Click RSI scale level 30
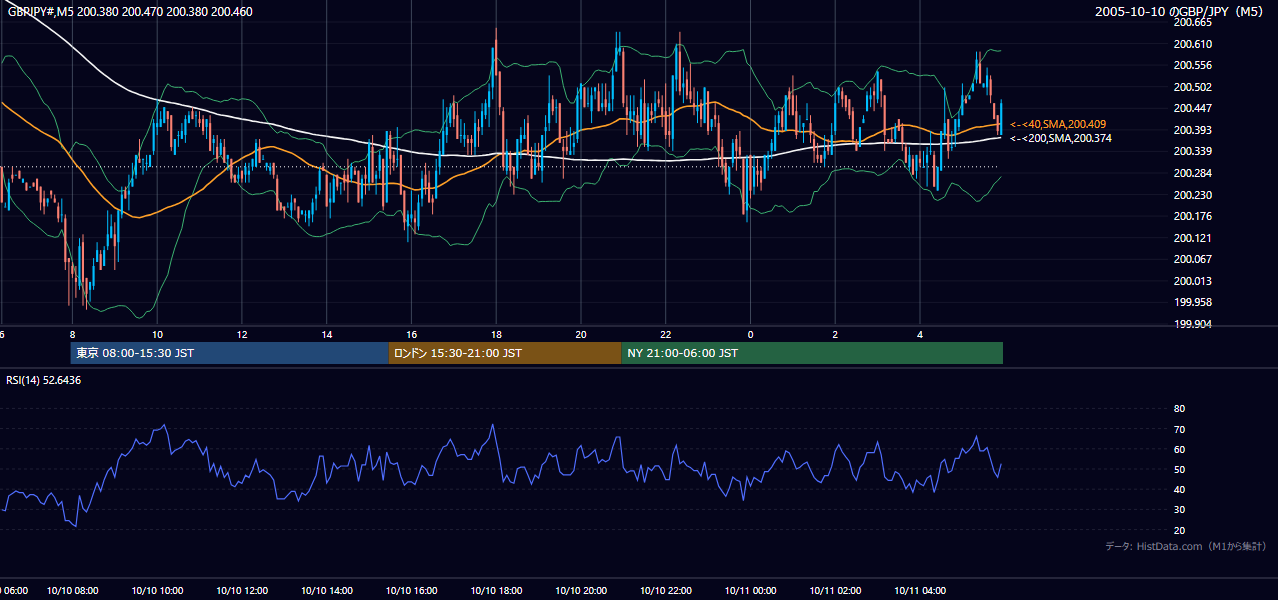Image resolution: width=1278 pixels, height=600 pixels. pos(1179,510)
